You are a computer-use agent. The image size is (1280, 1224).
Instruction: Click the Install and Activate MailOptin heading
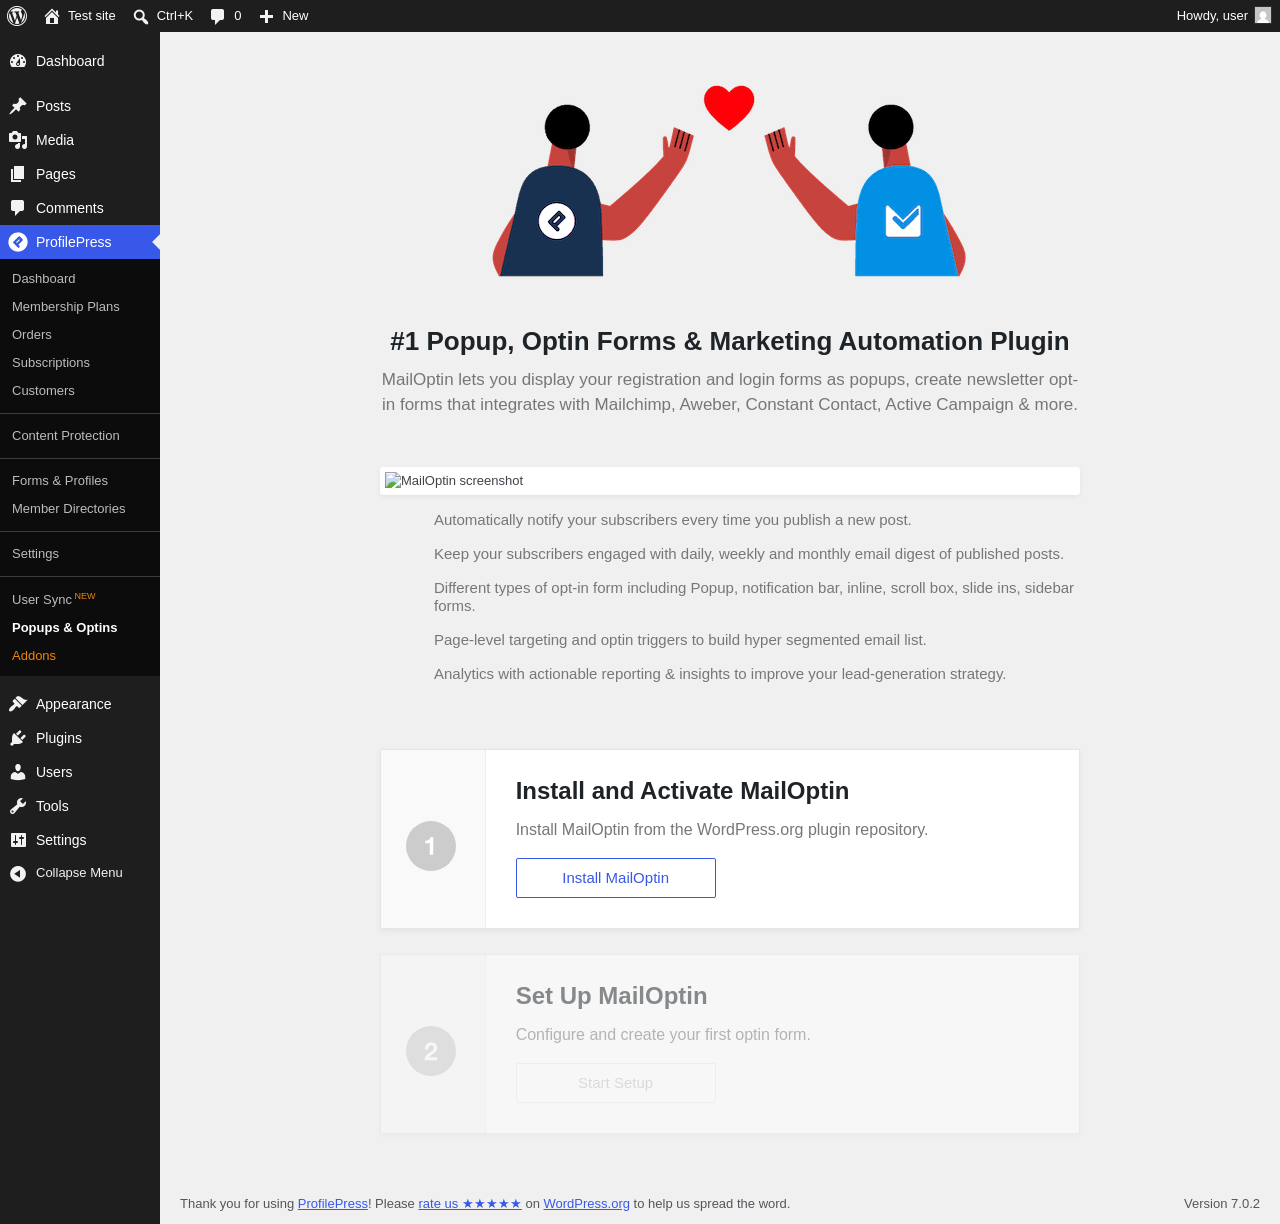[682, 791]
